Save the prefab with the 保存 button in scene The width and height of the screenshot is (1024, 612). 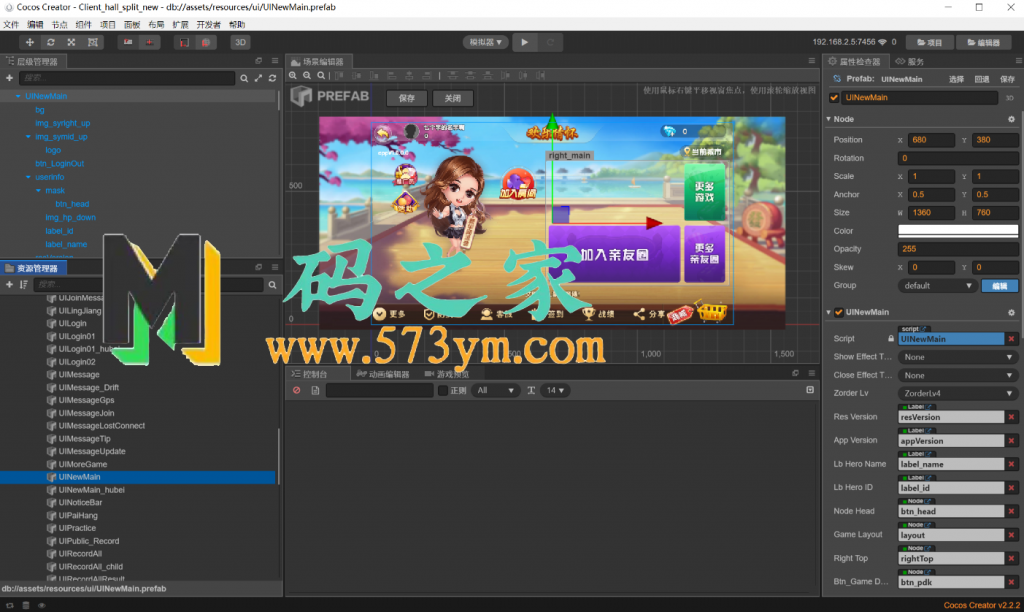407,98
